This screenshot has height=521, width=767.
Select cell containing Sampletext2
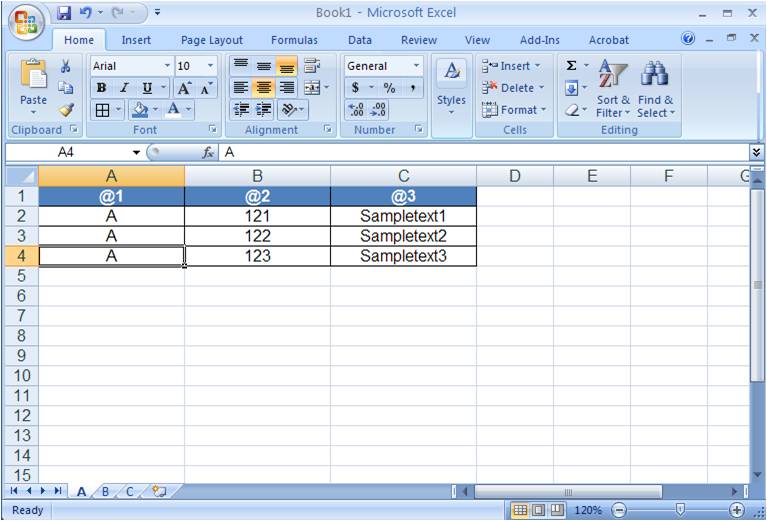404,236
